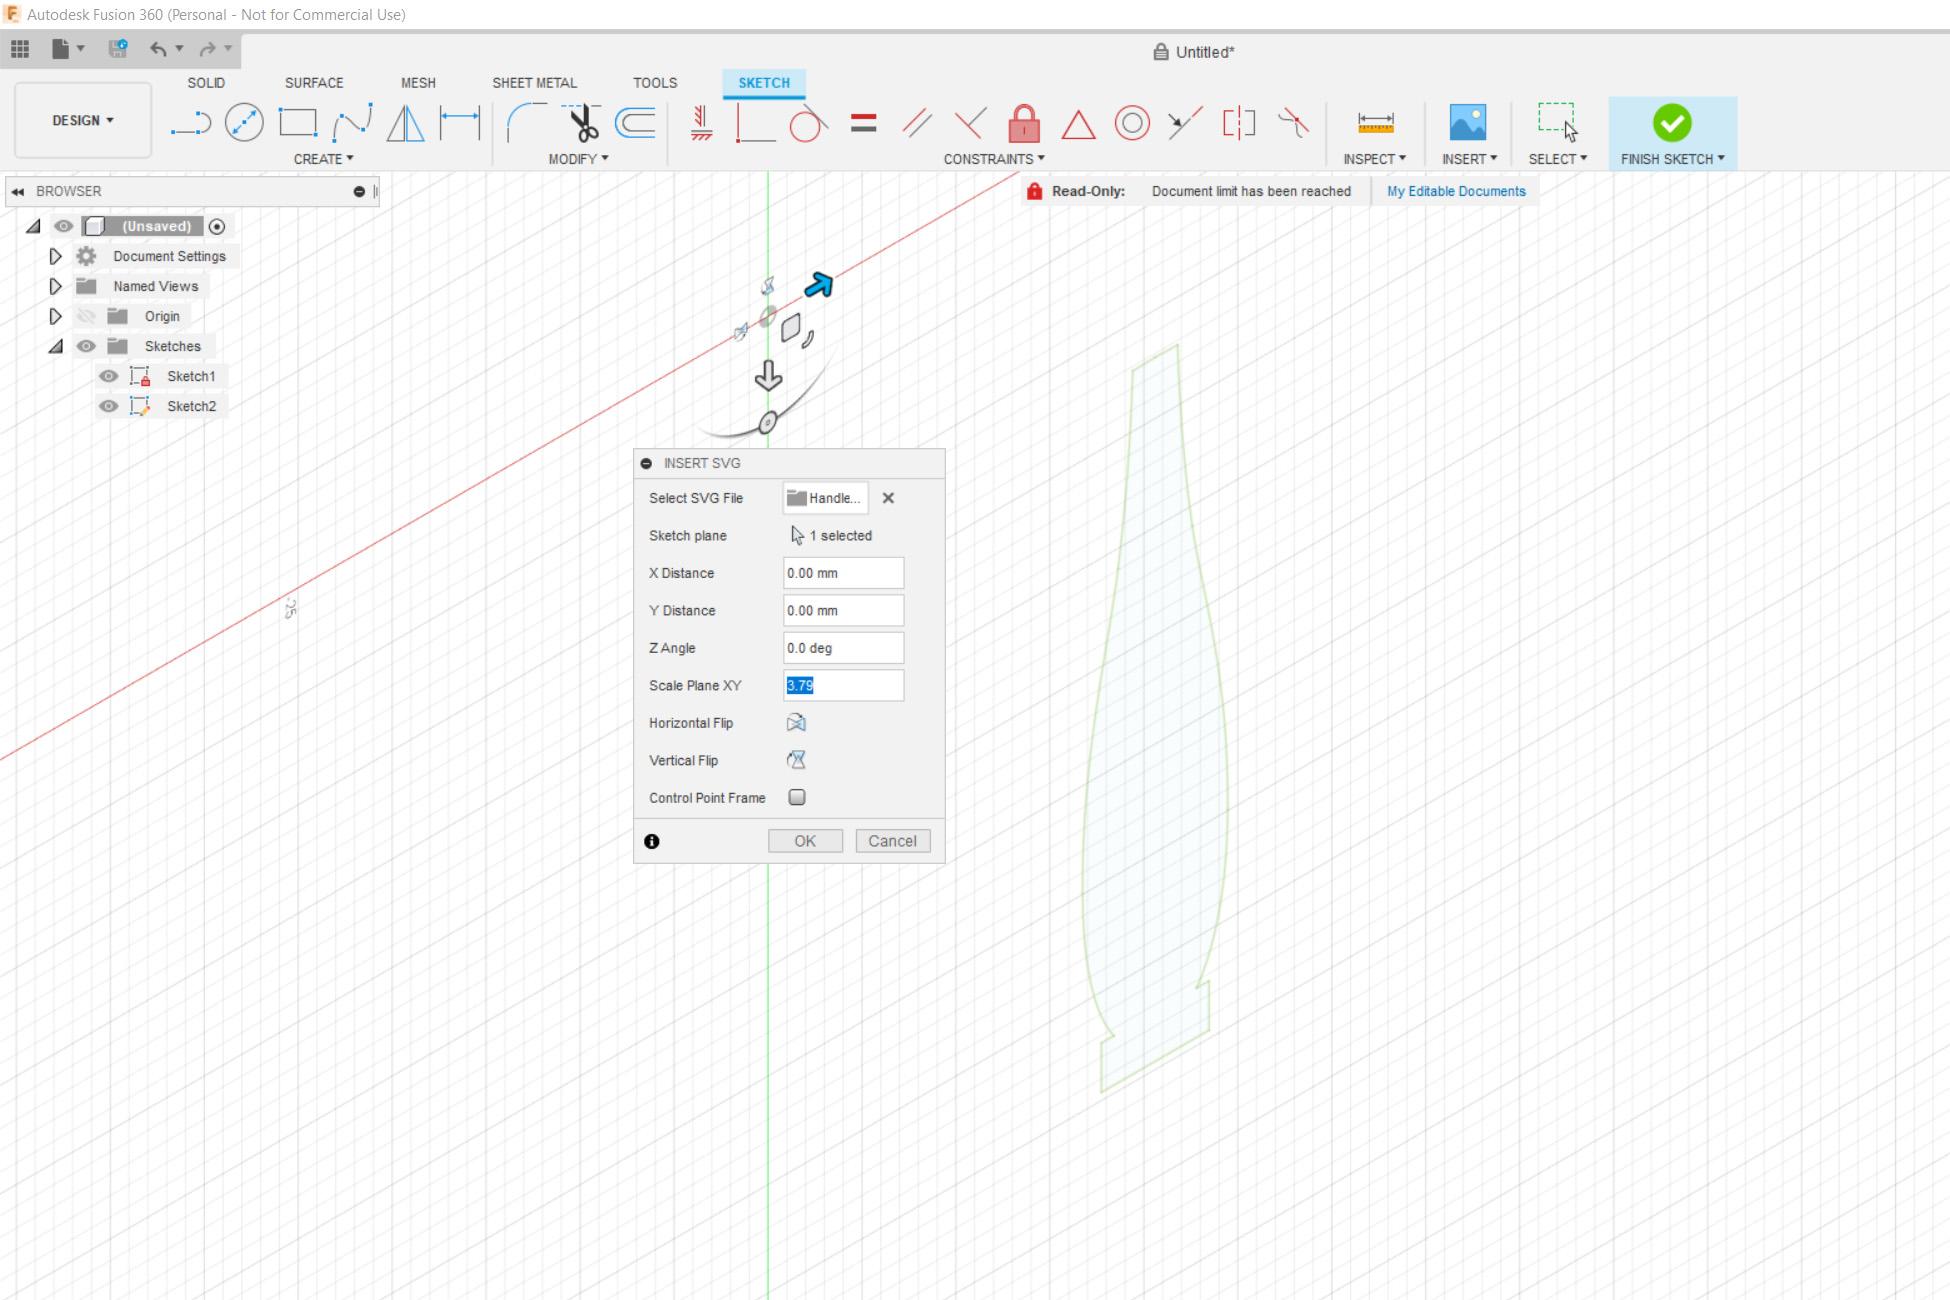Viewport: 1950px width, 1300px height.
Task: Click the Trim scissors tool
Action: coord(582,123)
